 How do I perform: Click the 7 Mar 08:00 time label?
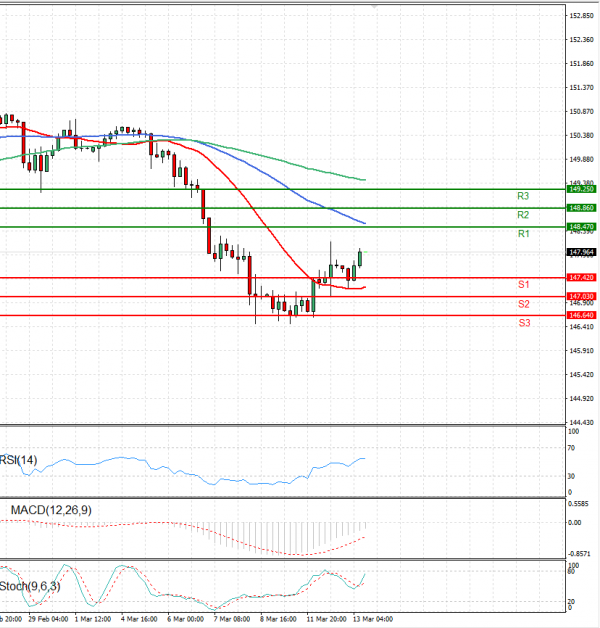coord(232,619)
